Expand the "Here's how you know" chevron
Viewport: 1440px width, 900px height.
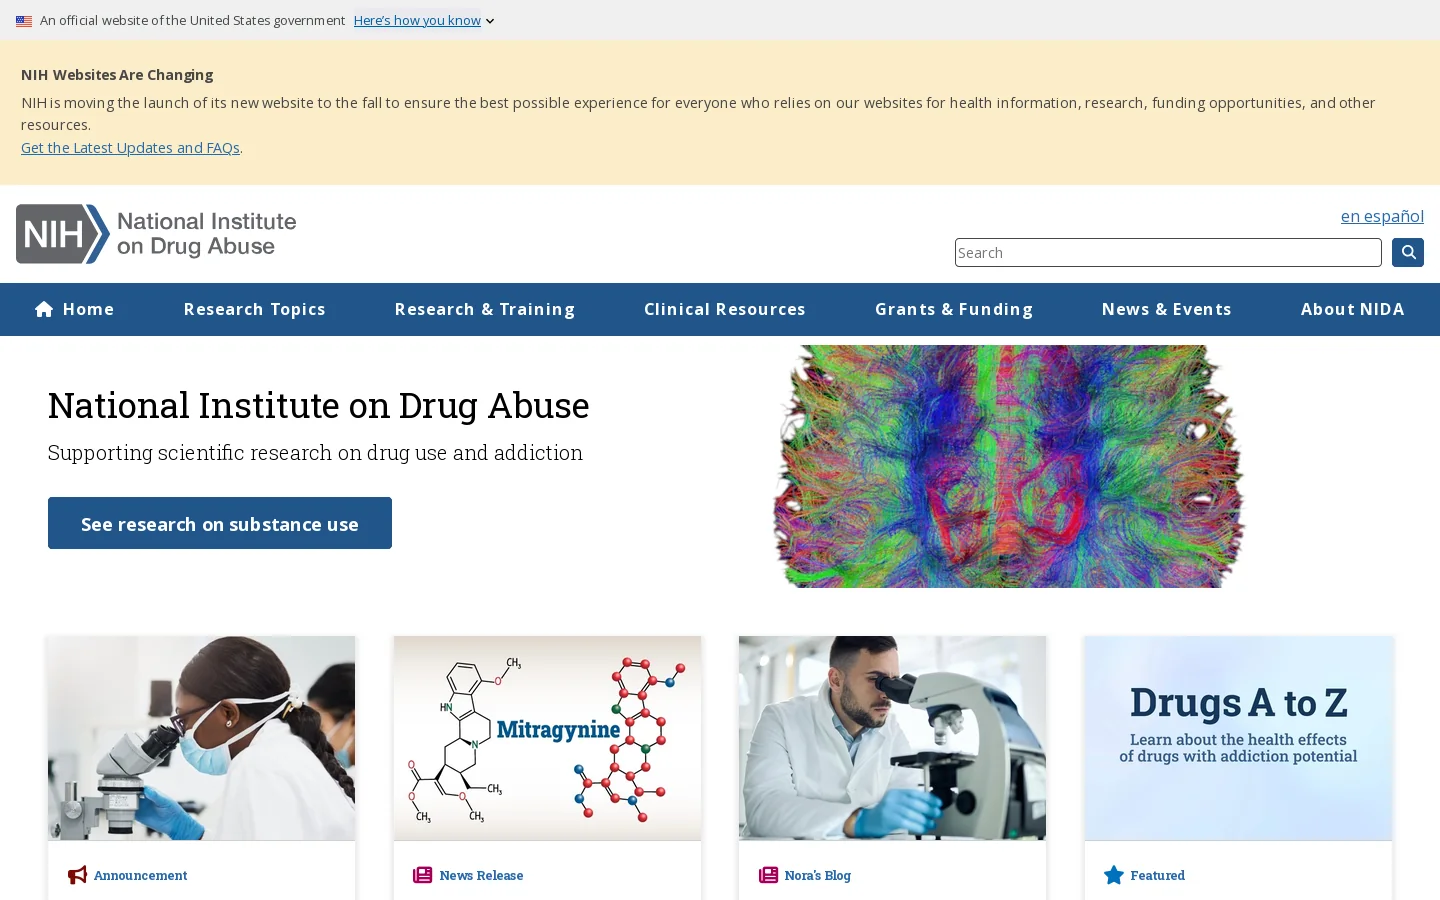(x=490, y=21)
